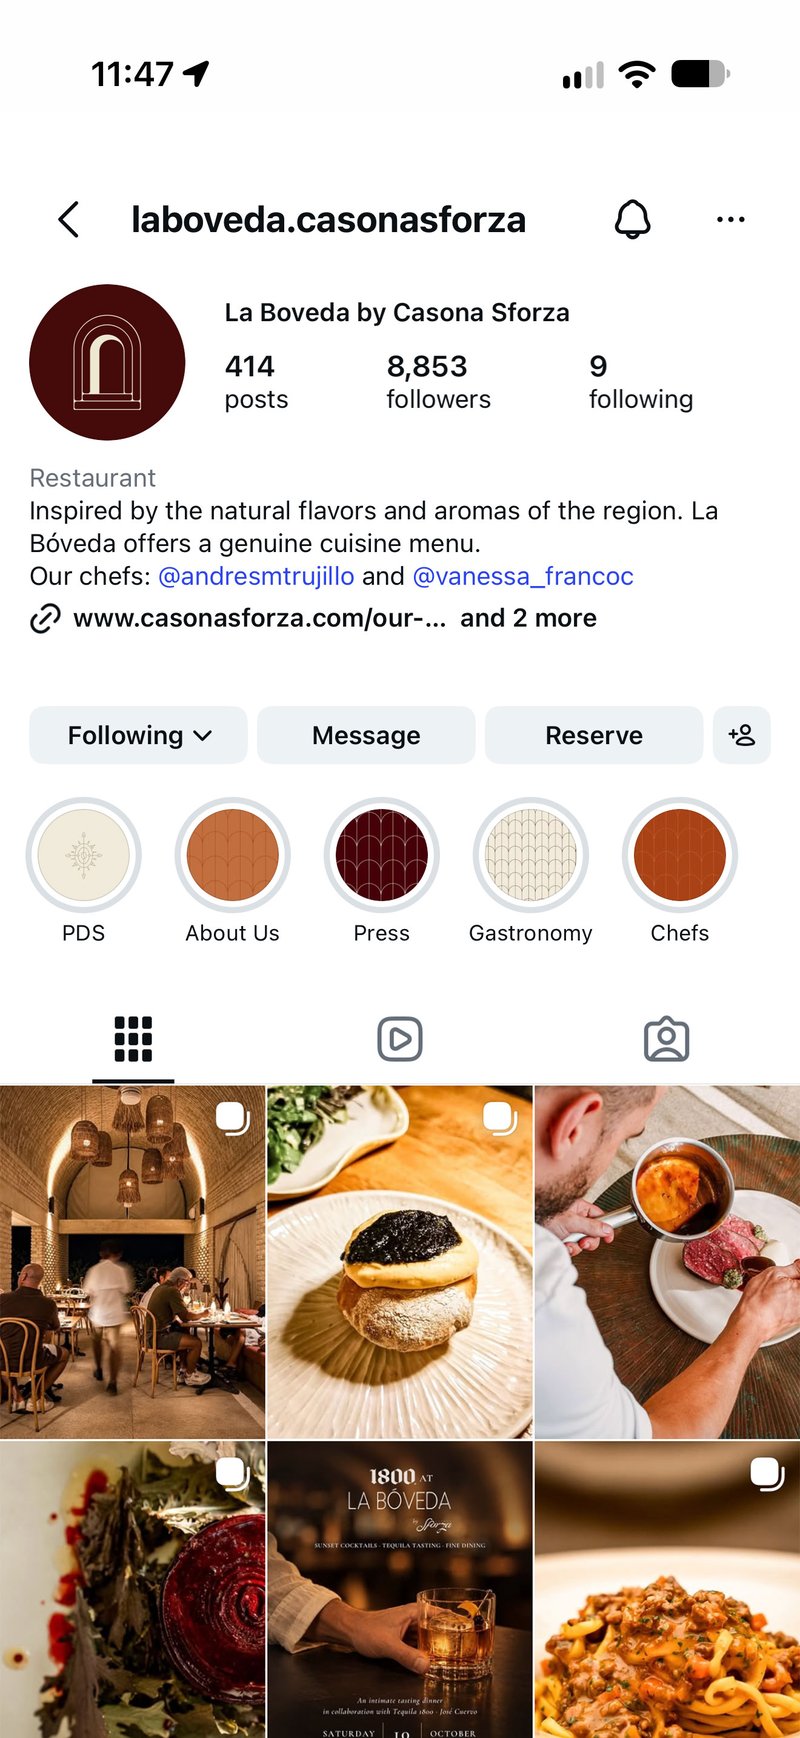
Task: View the 8,853 followers list
Action: [x=438, y=382]
